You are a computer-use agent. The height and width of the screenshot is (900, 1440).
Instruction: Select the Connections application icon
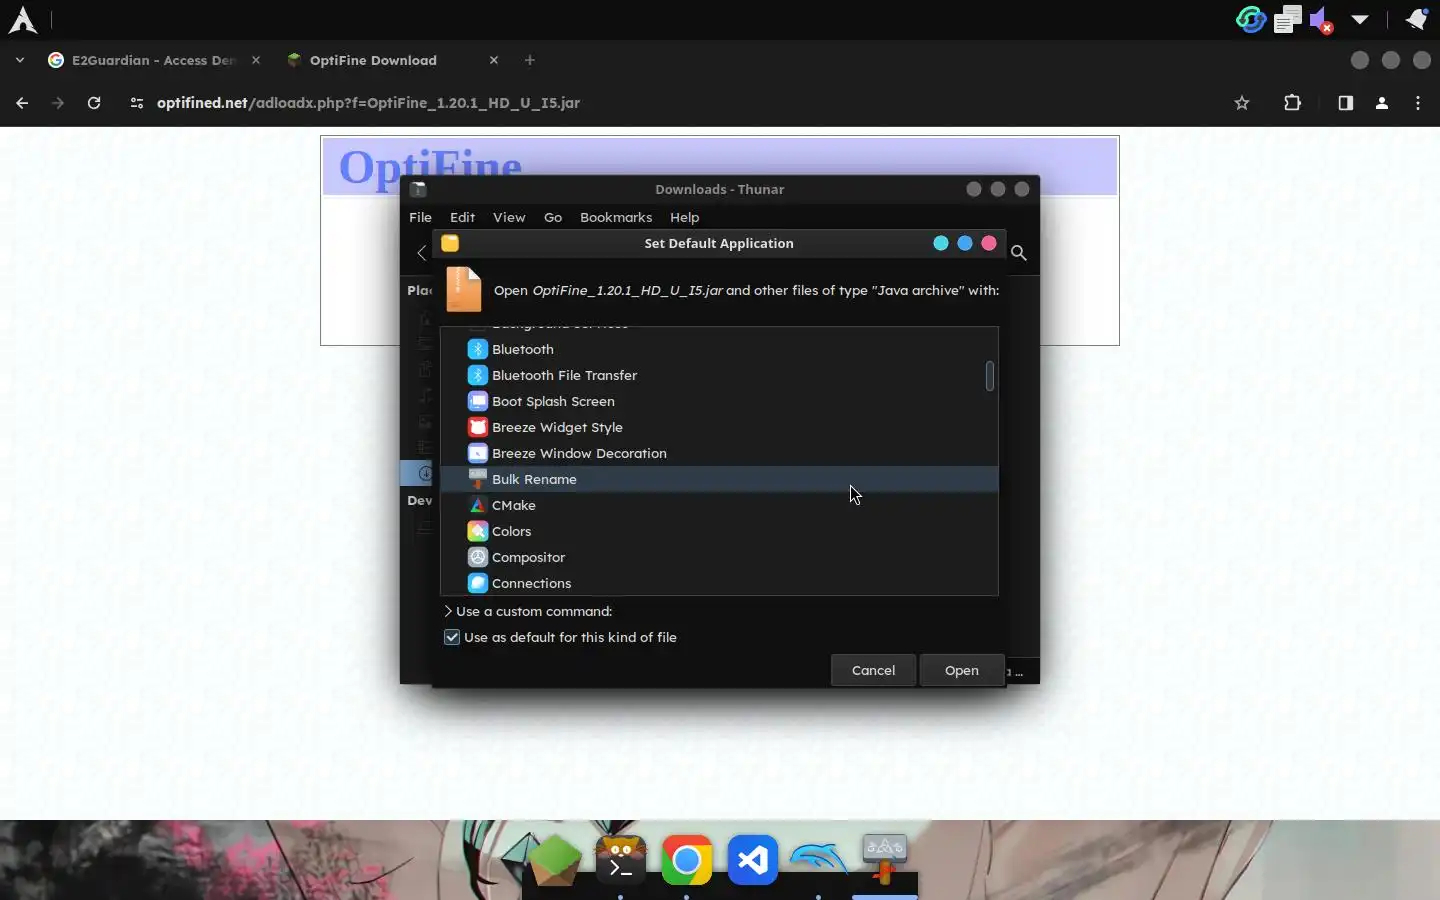pos(478,583)
